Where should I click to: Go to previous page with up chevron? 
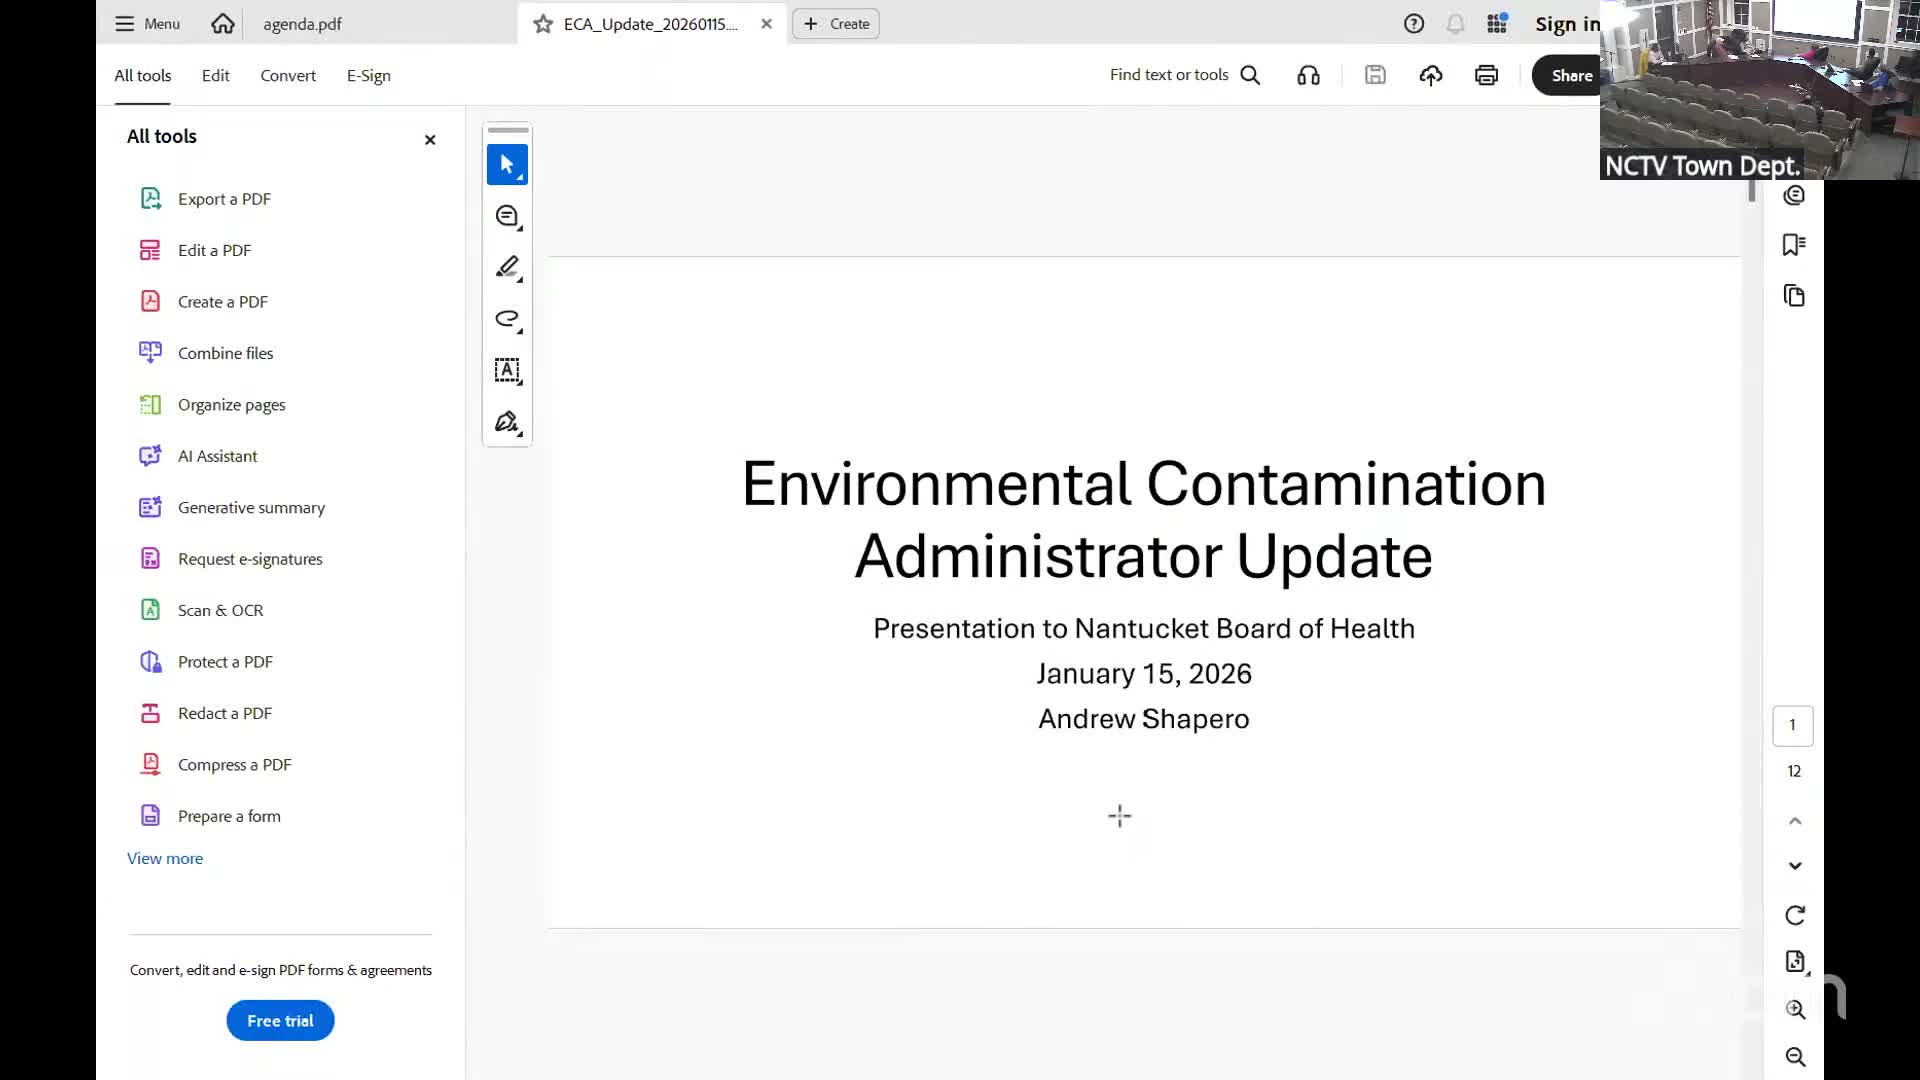click(1795, 821)
